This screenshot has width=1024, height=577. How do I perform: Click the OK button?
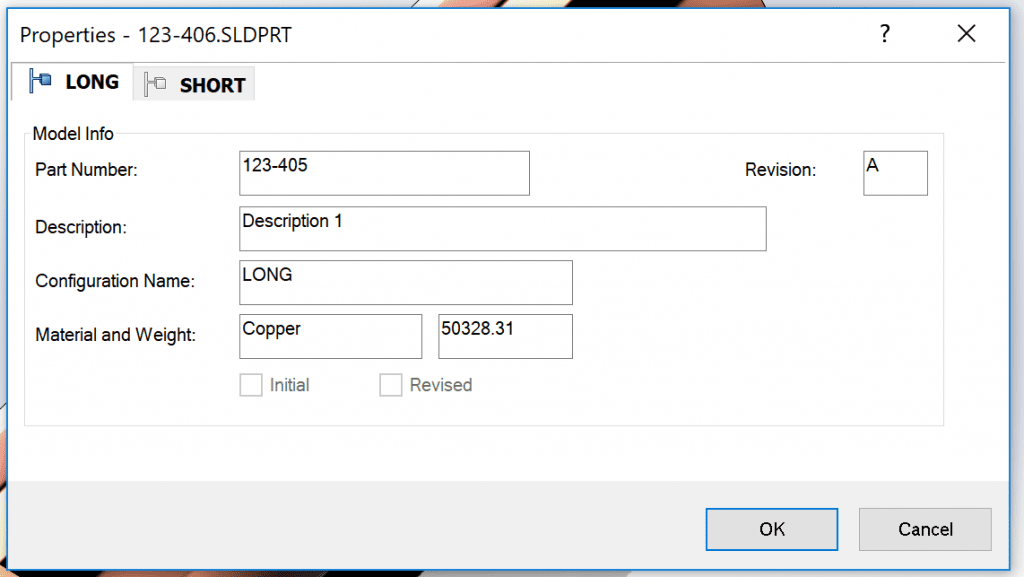pyautogui.click(x=771, y=529)
